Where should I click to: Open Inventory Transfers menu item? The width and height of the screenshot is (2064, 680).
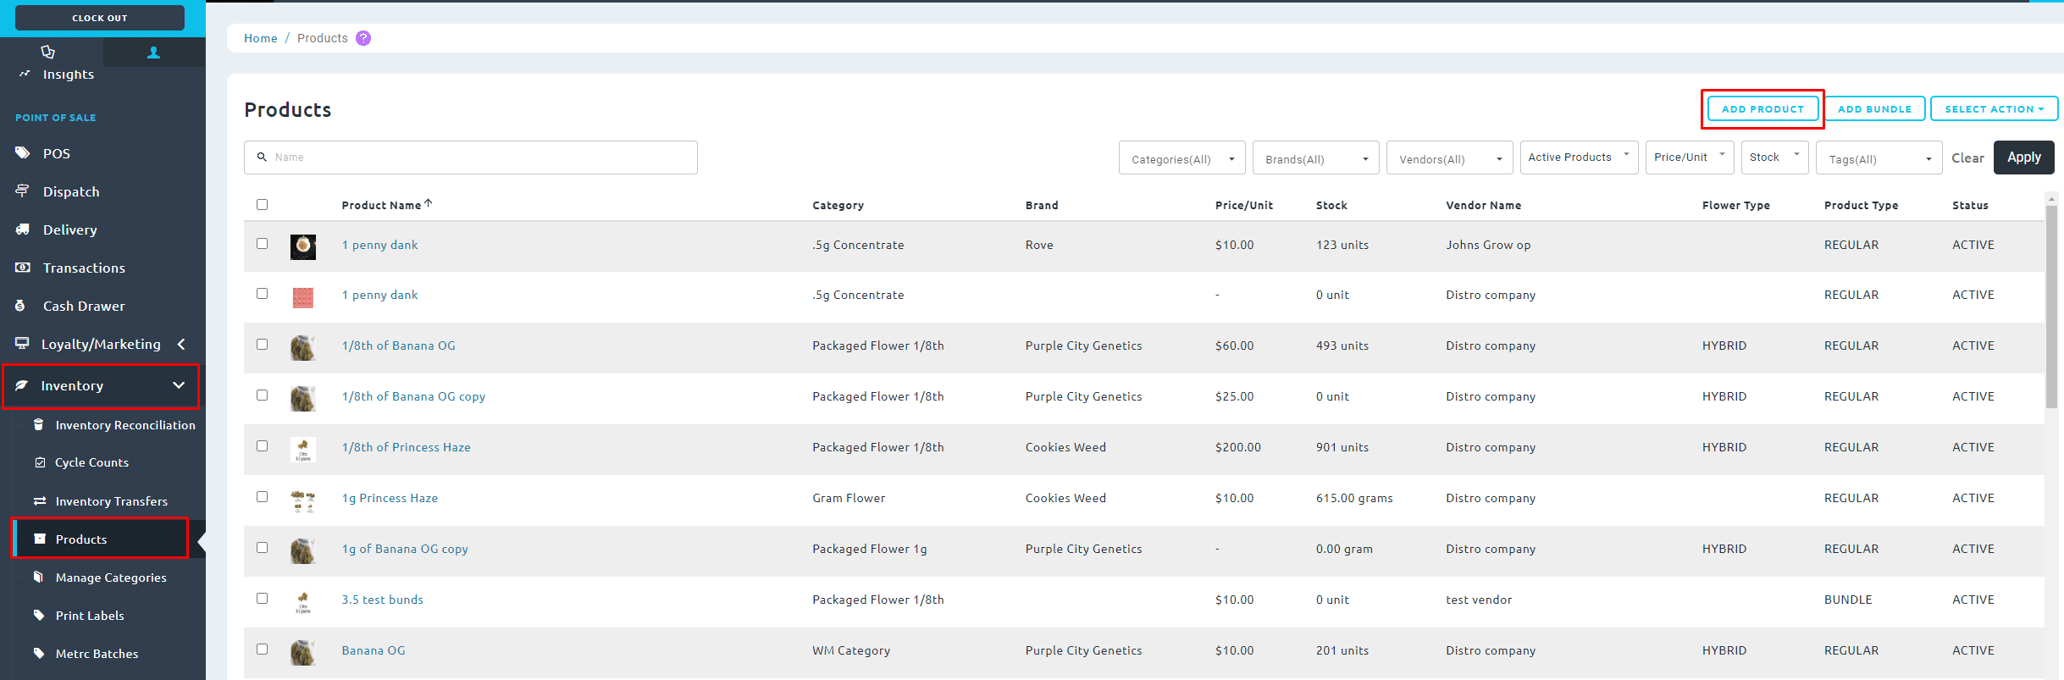(112, 501)
